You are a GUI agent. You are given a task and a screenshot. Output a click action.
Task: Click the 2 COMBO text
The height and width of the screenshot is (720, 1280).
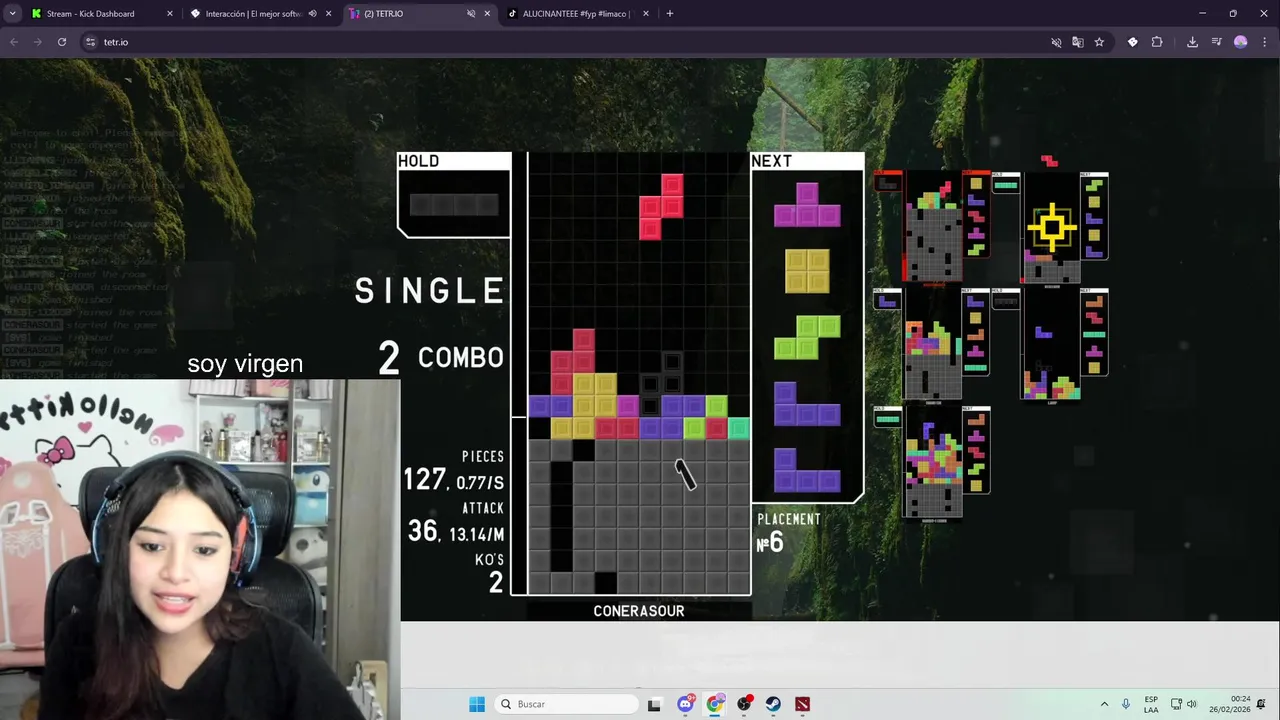[441, 358]
